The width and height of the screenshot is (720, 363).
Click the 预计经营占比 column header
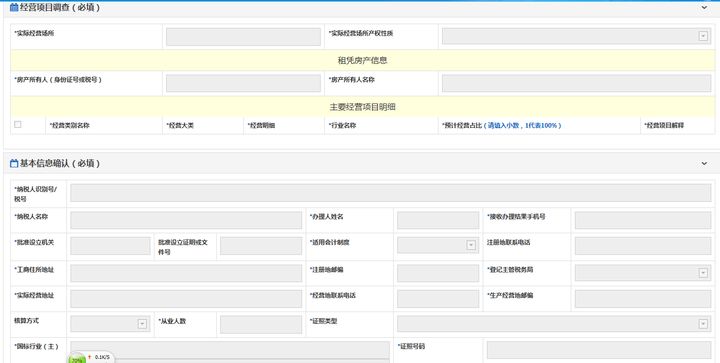tap(501, 125)
